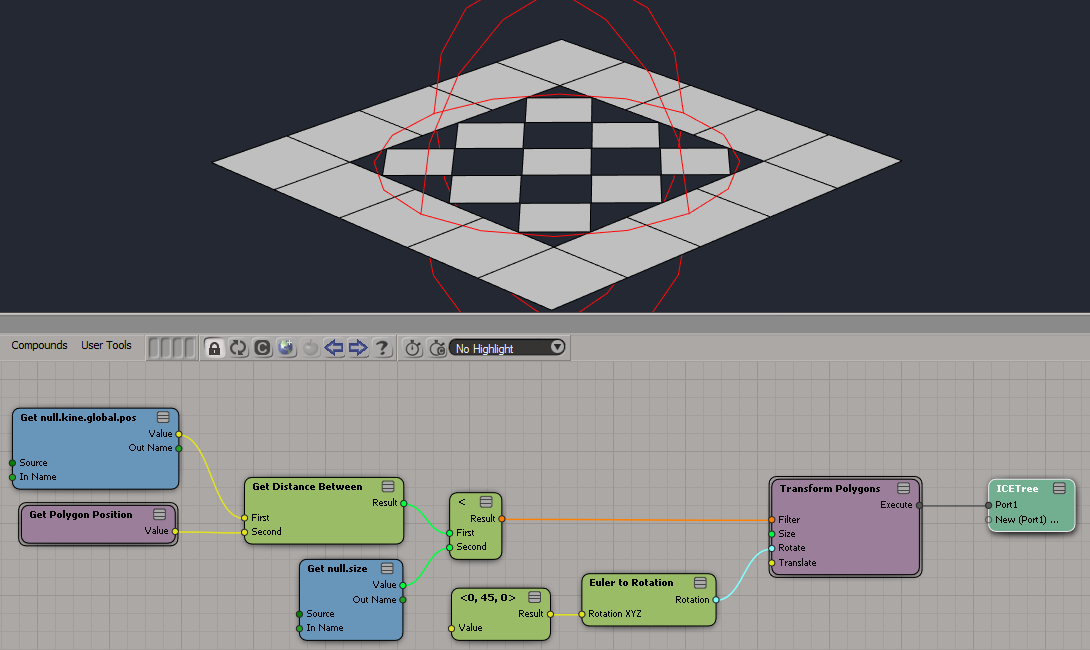Navigate back with left arrow icon

[334, 348]
